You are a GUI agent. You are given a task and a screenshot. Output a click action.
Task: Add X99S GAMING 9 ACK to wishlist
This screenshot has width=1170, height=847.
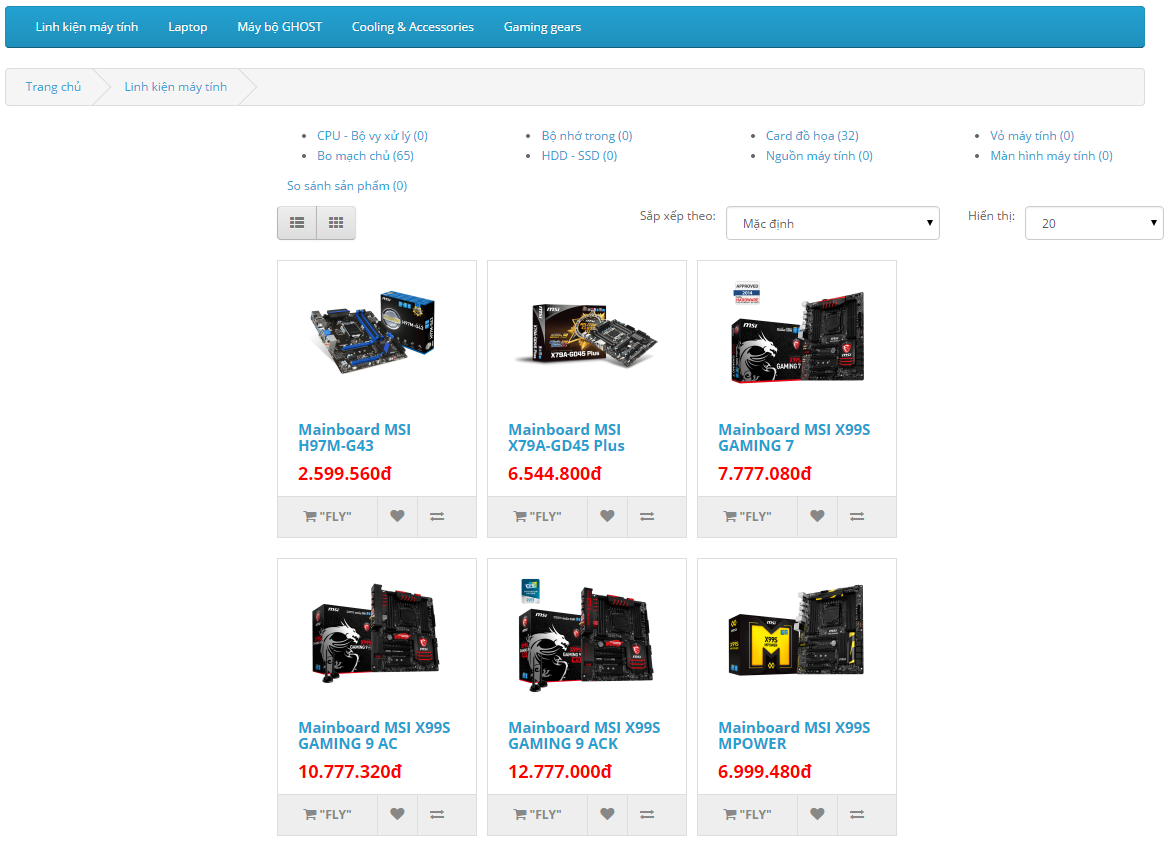tap(607, 814)
